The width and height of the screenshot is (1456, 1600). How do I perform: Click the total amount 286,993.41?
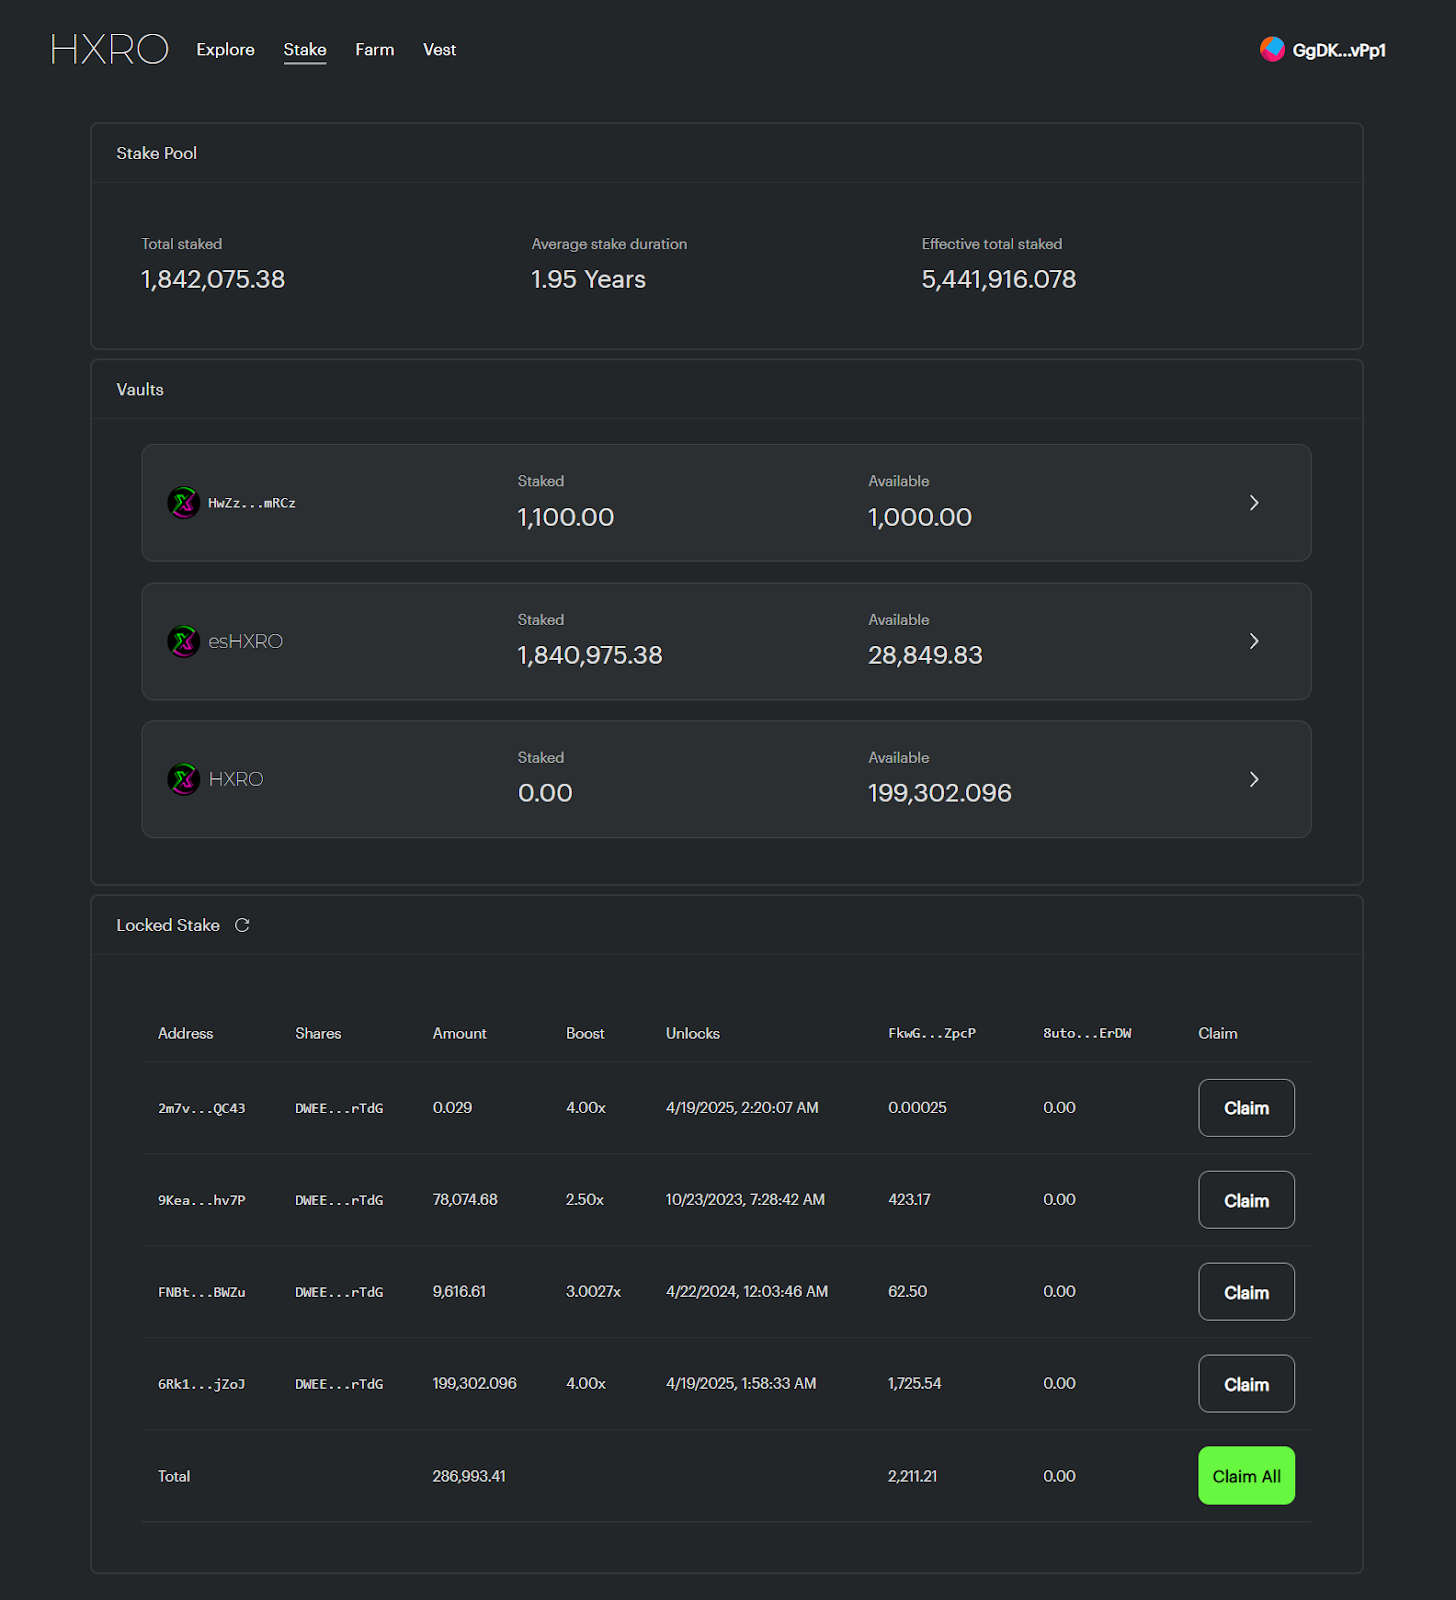(x=469, y=1476)
